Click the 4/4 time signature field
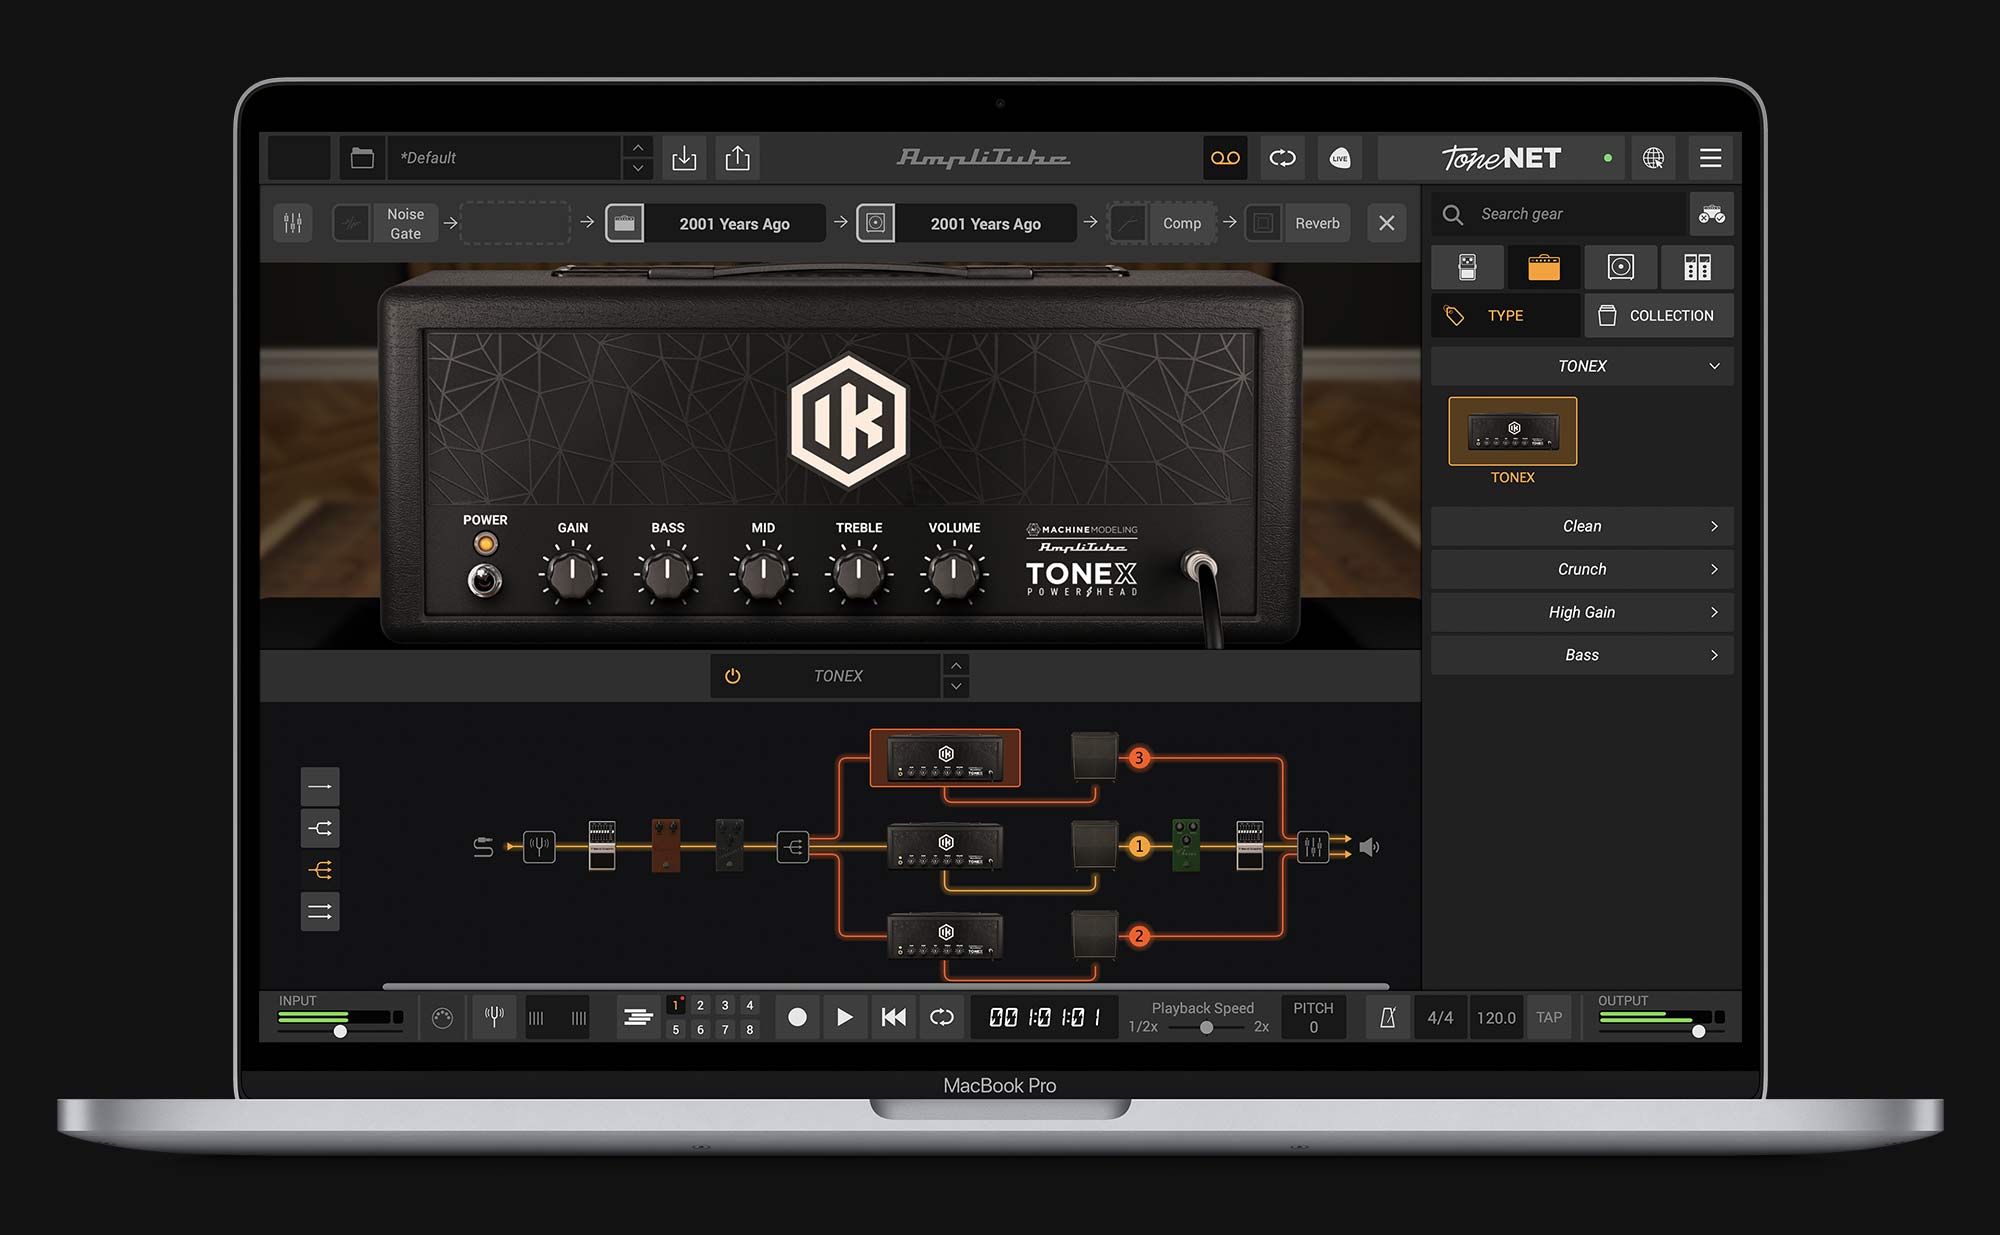Viewport: 2000px width, 1235px height. point(1440,1017)
